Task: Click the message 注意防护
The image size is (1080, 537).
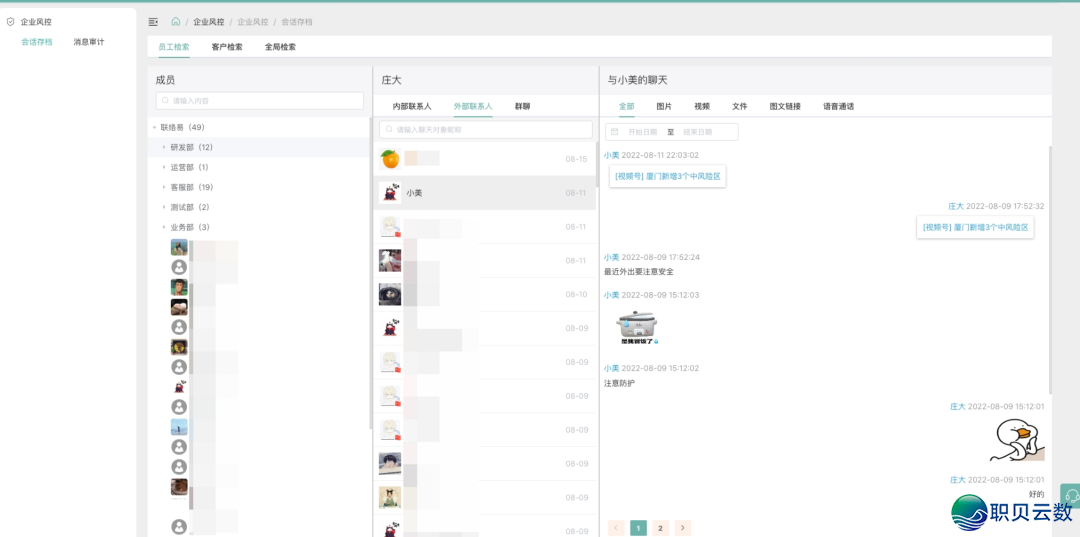Action: coord(619,383)
